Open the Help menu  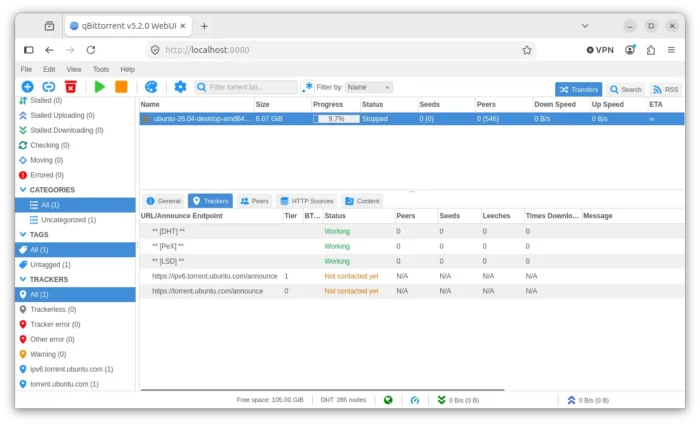click(127, 69)
